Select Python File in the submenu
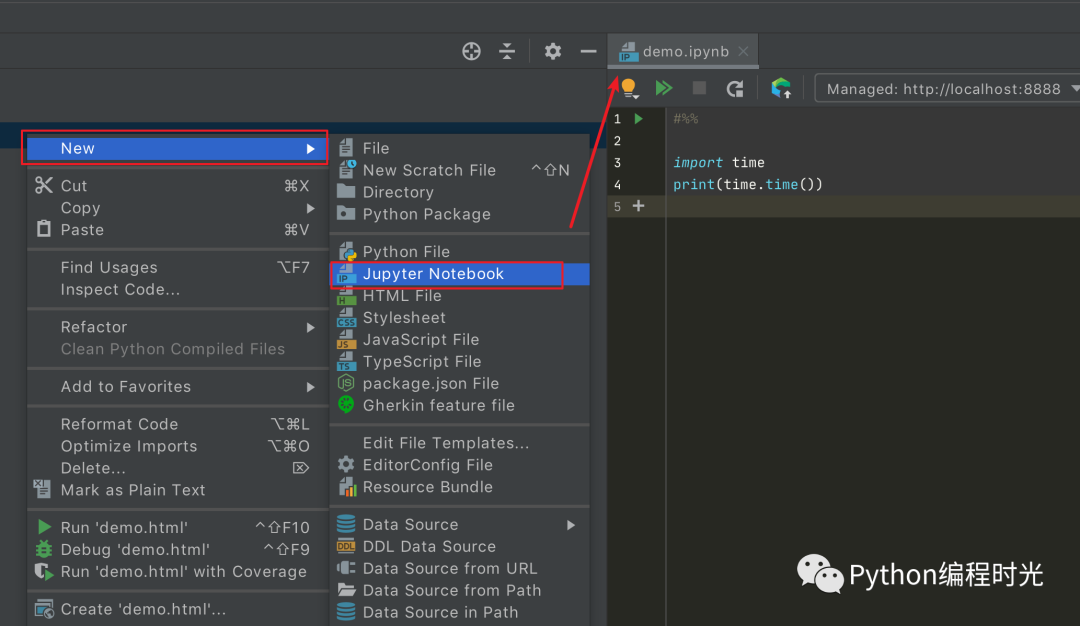 coord(406,252)
